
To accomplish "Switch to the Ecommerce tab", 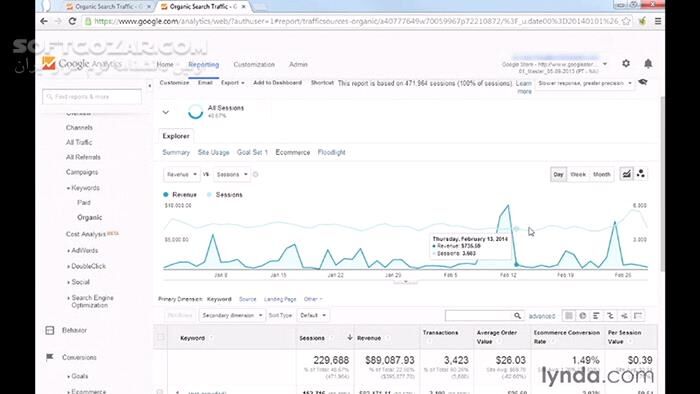I will [292, 152].
